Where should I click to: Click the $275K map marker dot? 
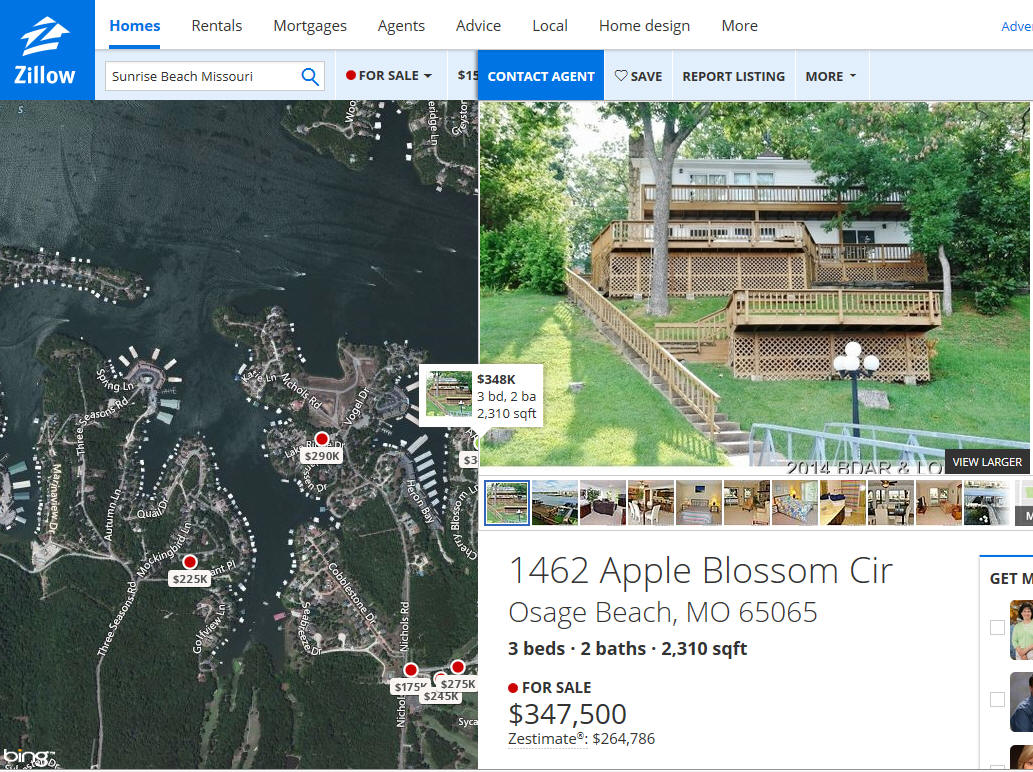pos(457,667)
